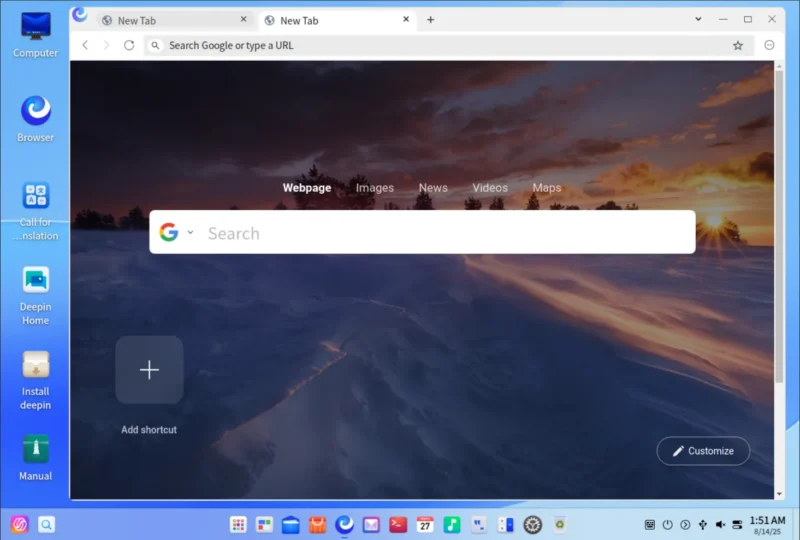Image resolution: width=800 pixels, height=540 pixels.
Task: Open the input method icon with quote marks in dock
Action: 478,524
